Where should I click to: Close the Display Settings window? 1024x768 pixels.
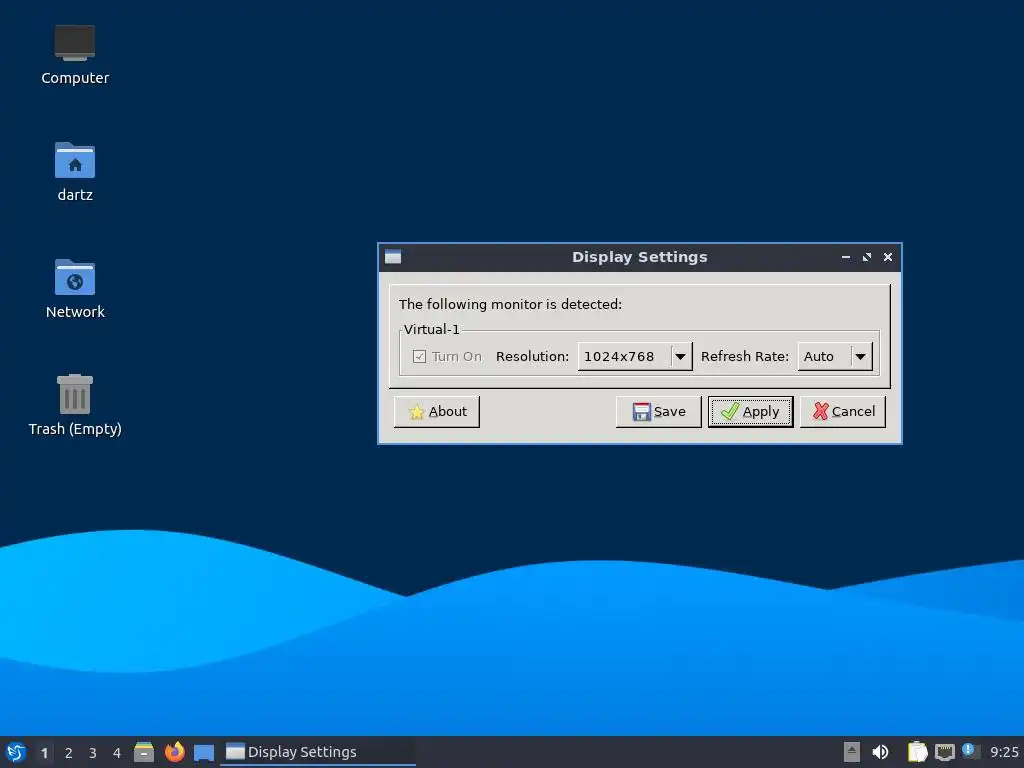888,257
